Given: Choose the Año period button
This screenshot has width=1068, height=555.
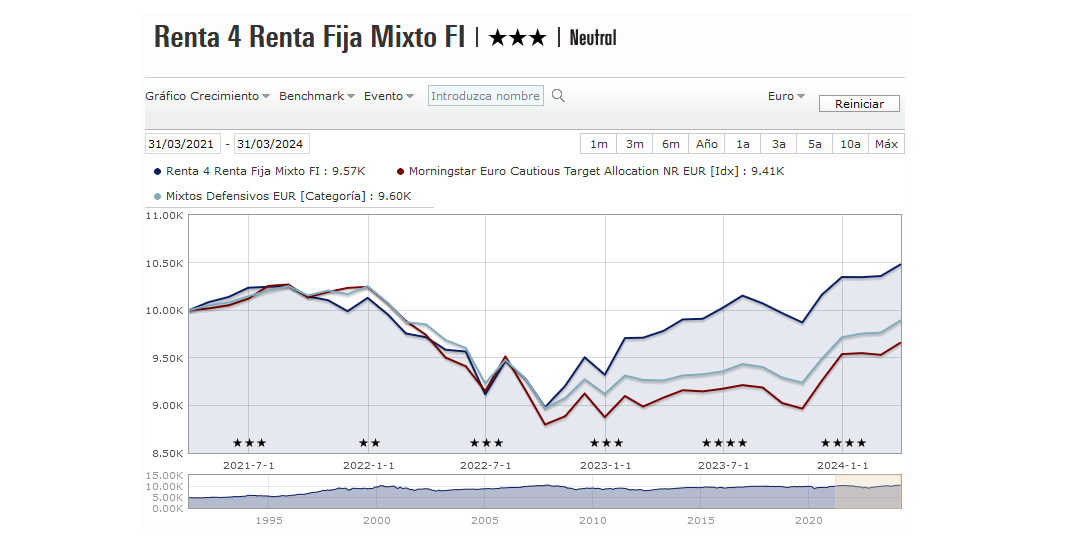Looking at the screenshot, I should point(706,144).
